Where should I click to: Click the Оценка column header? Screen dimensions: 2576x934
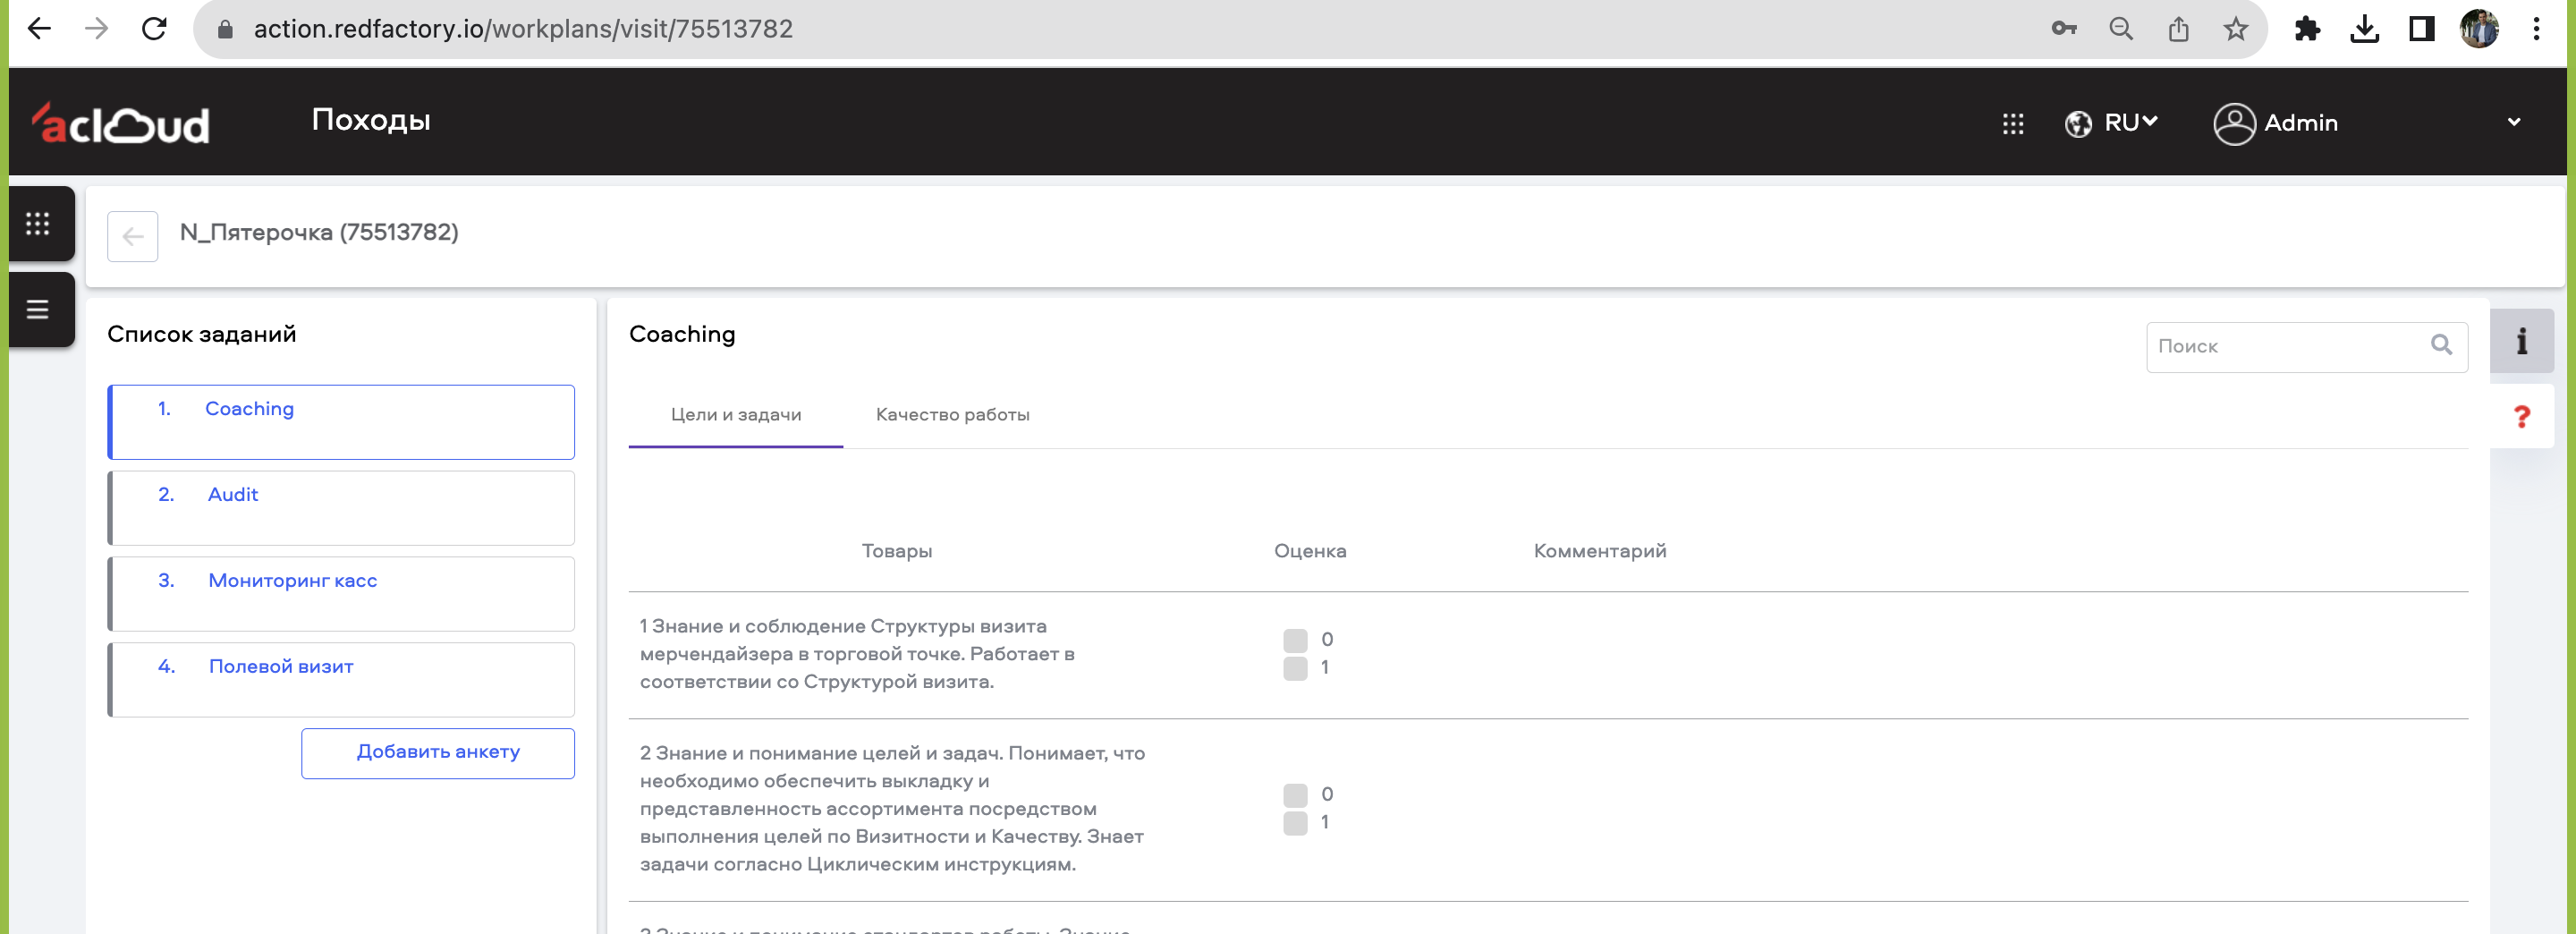(1310, 551)
